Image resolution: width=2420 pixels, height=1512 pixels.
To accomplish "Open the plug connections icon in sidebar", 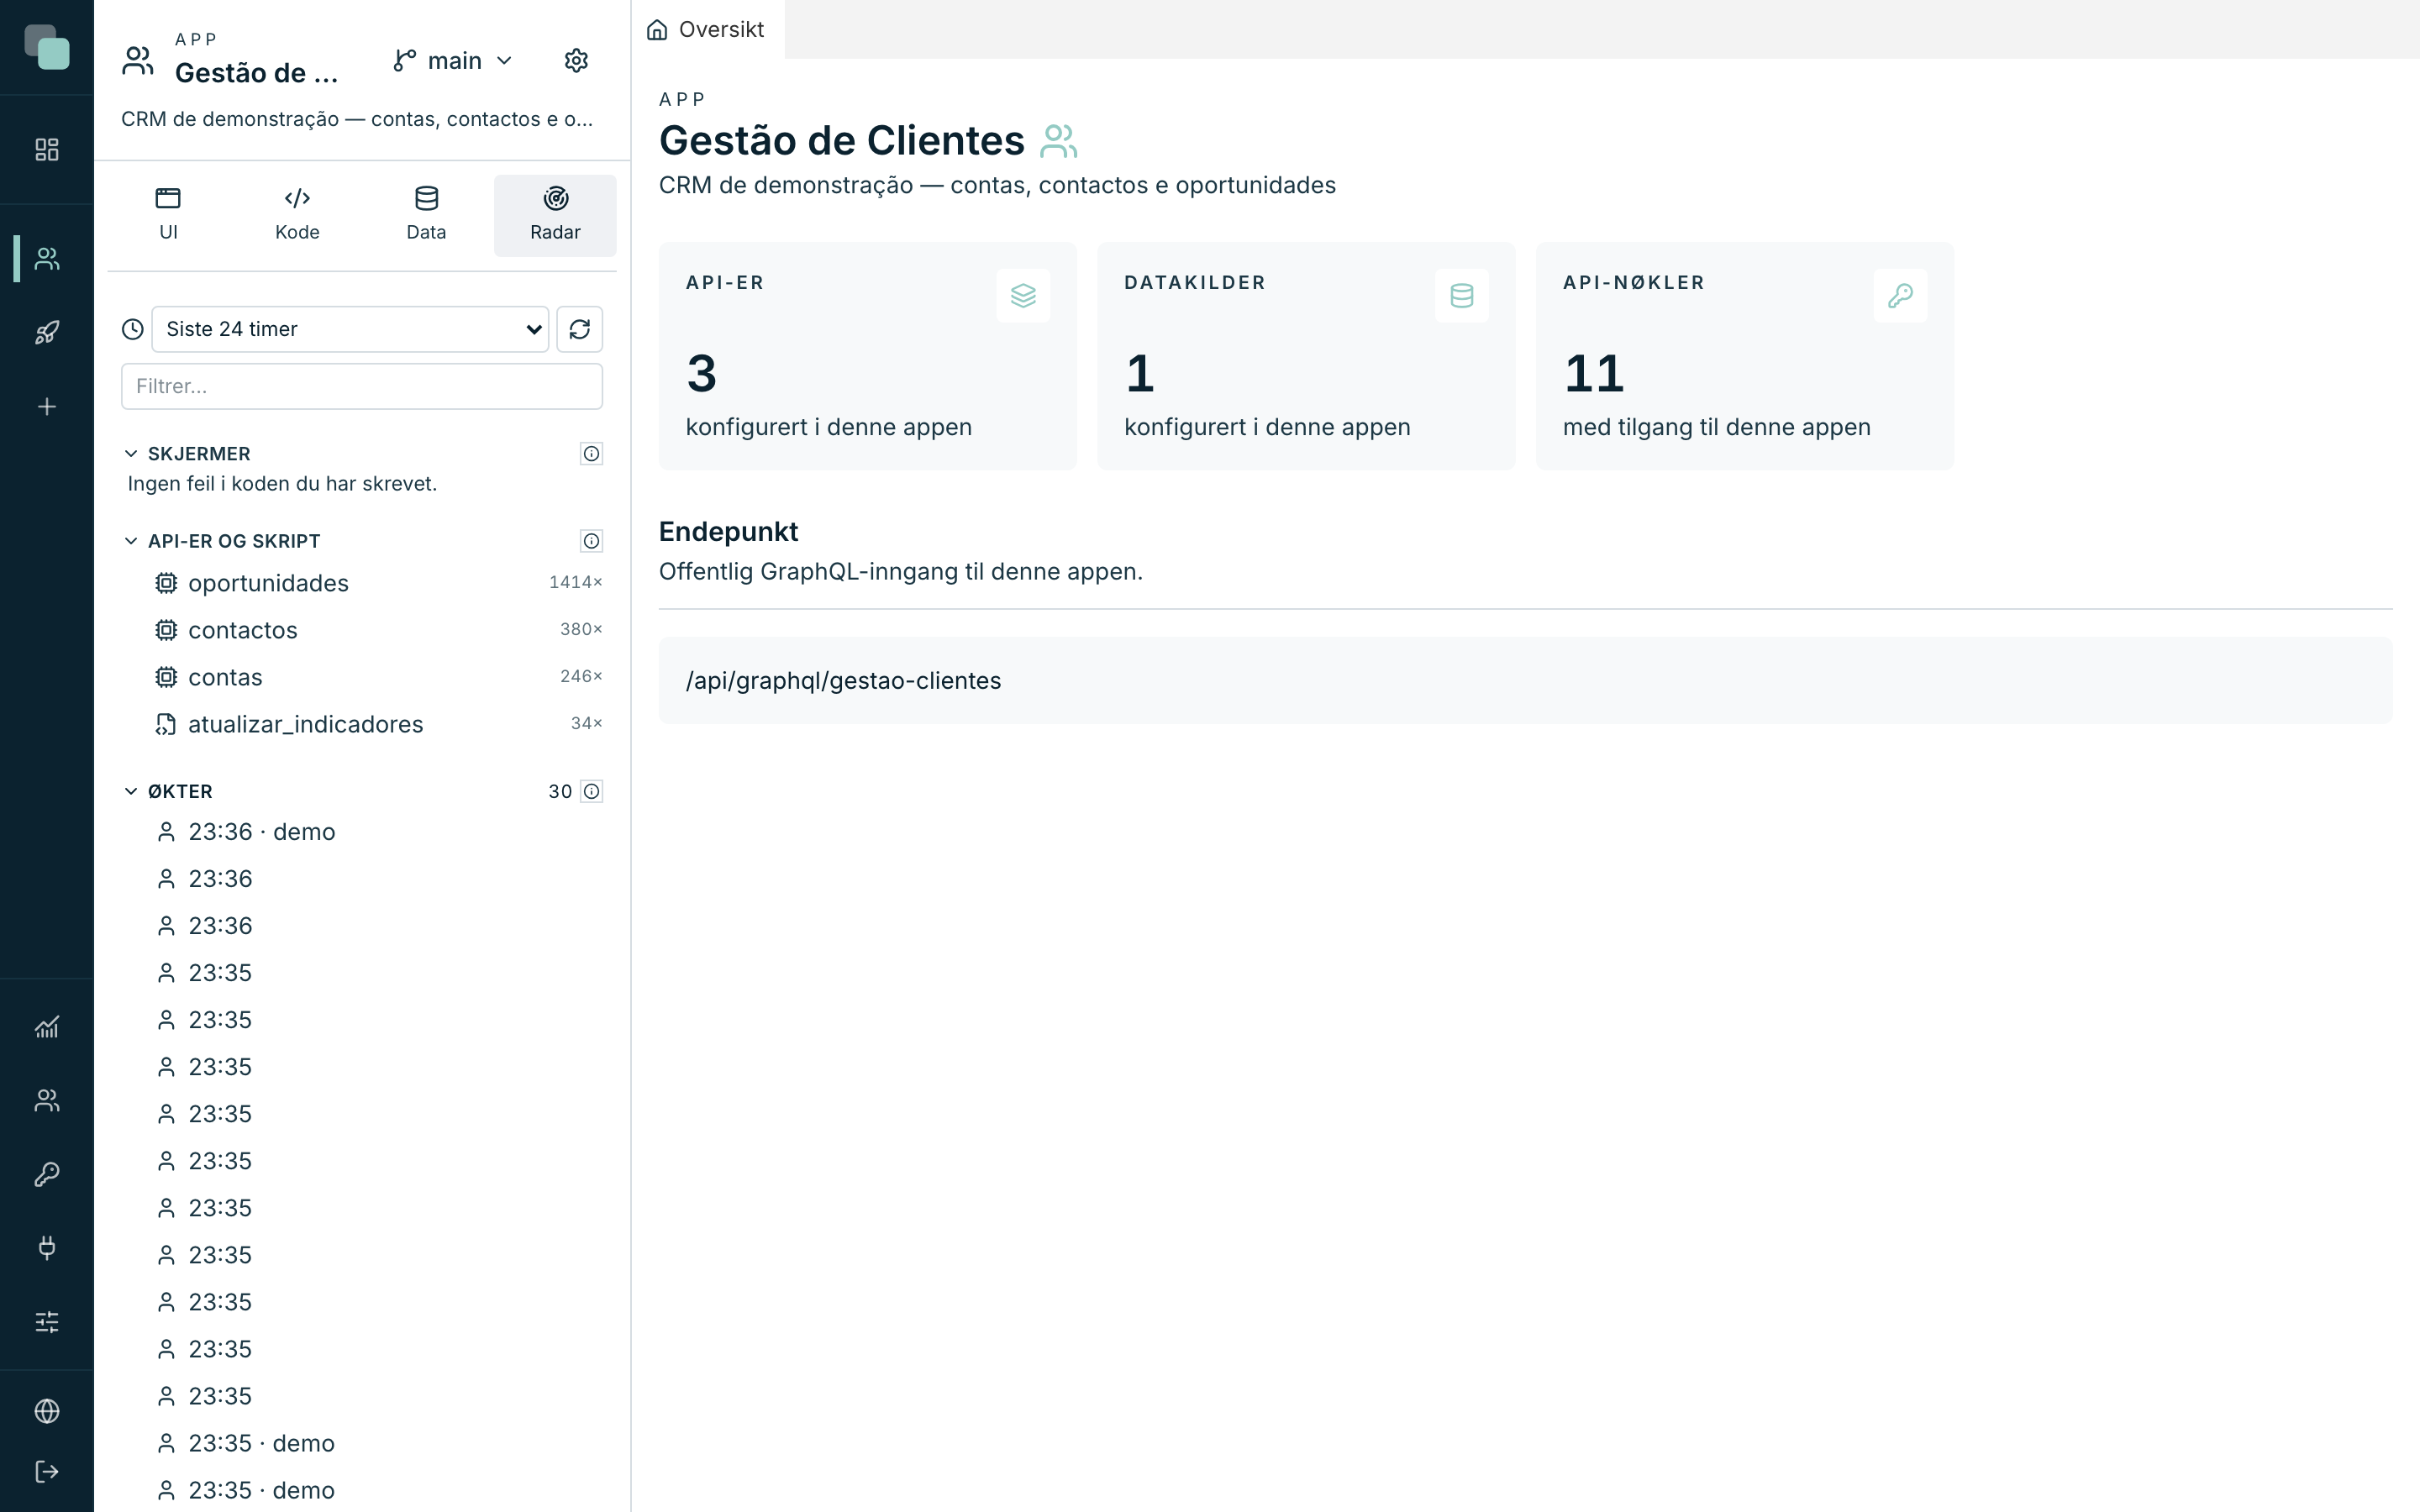I will 47,1248.
